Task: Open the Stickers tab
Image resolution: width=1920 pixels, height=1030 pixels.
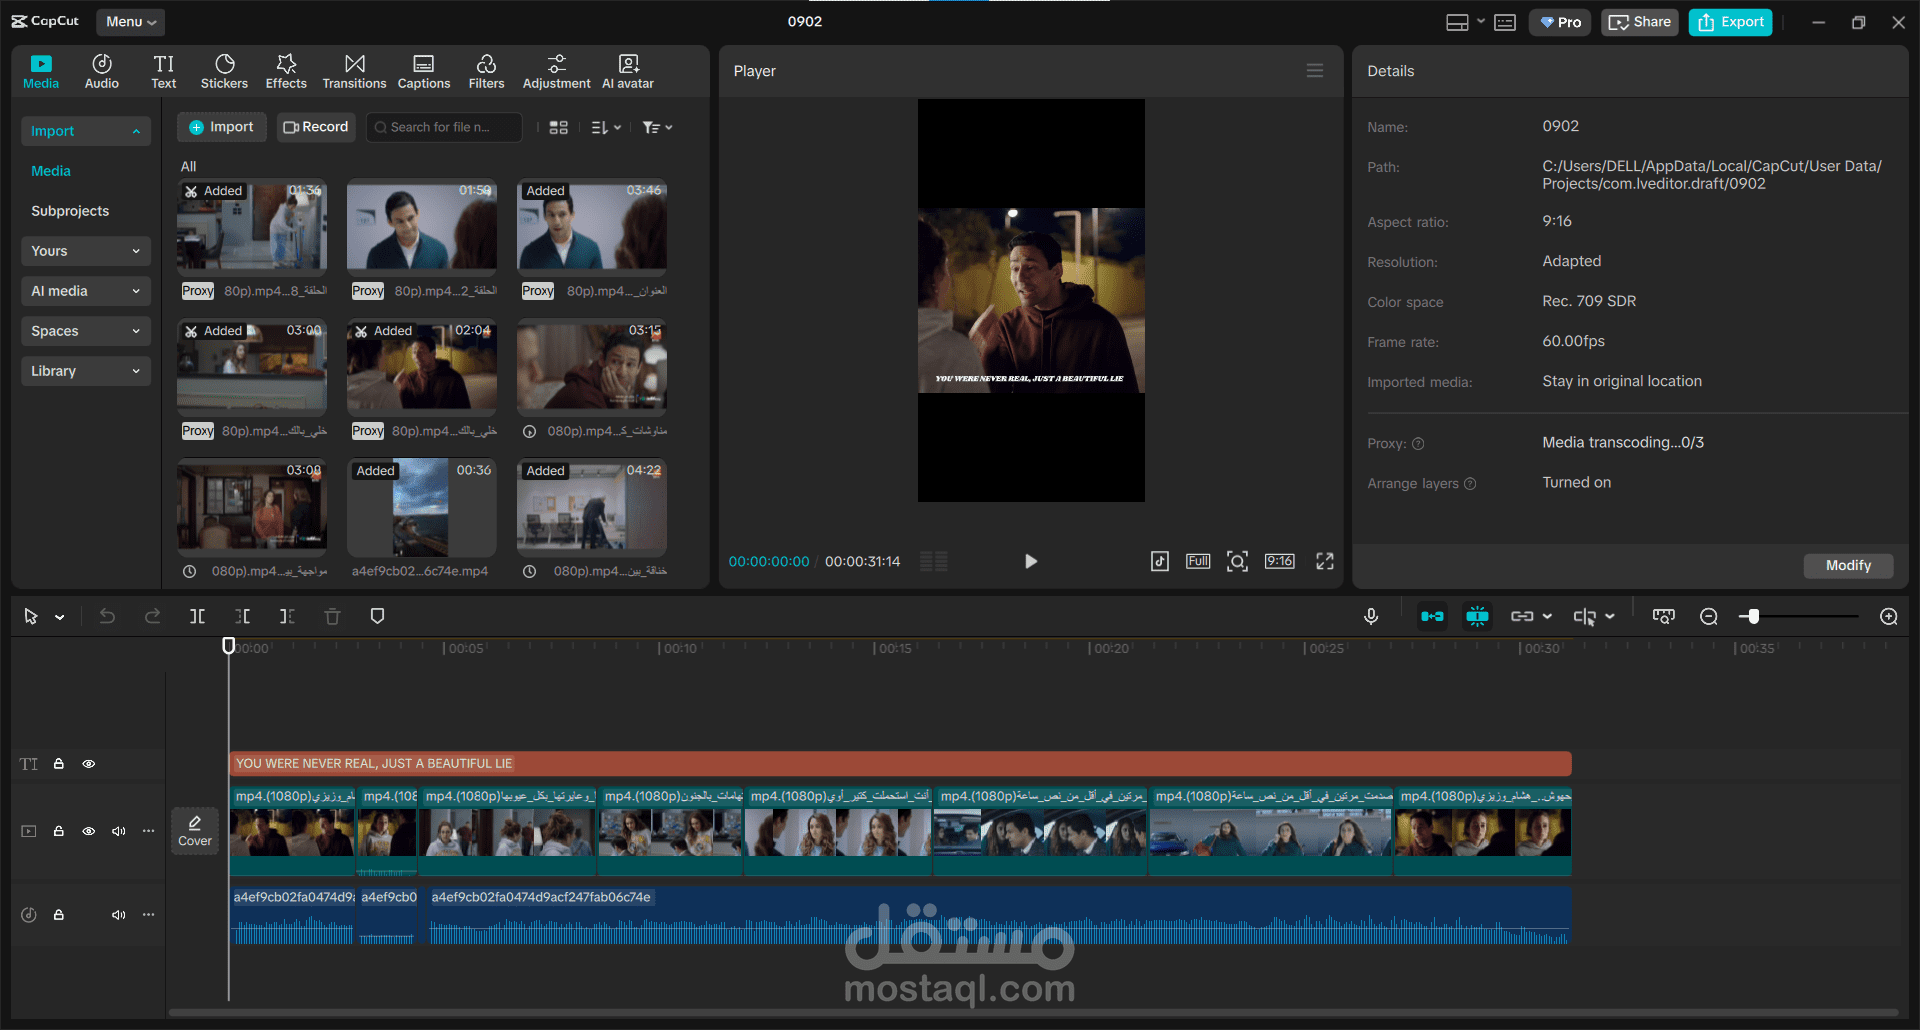Action: point(224,72)
